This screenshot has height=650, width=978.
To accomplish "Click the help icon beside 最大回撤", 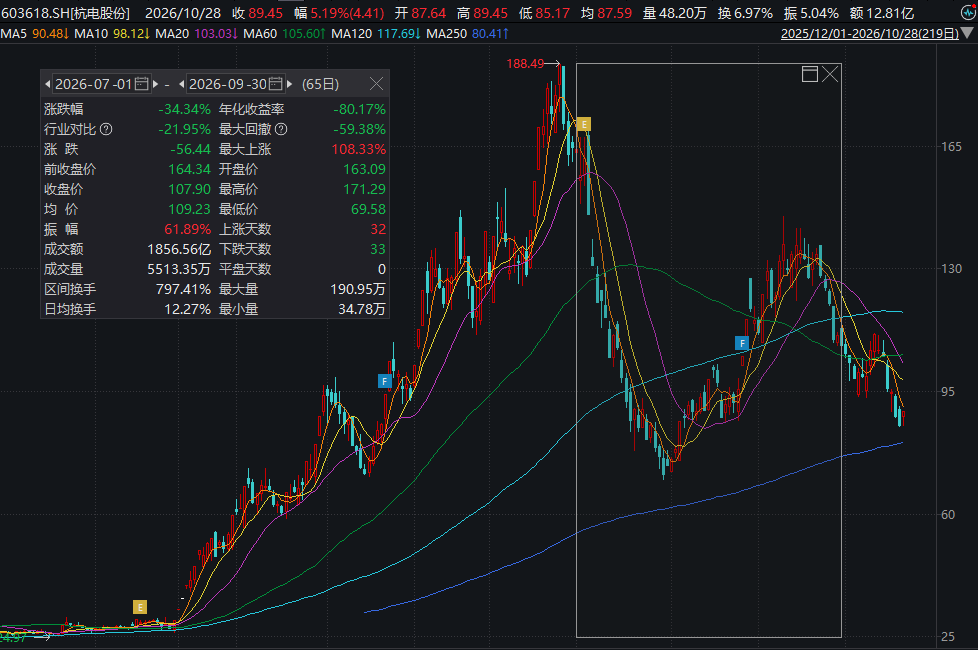I will point(281,129).
